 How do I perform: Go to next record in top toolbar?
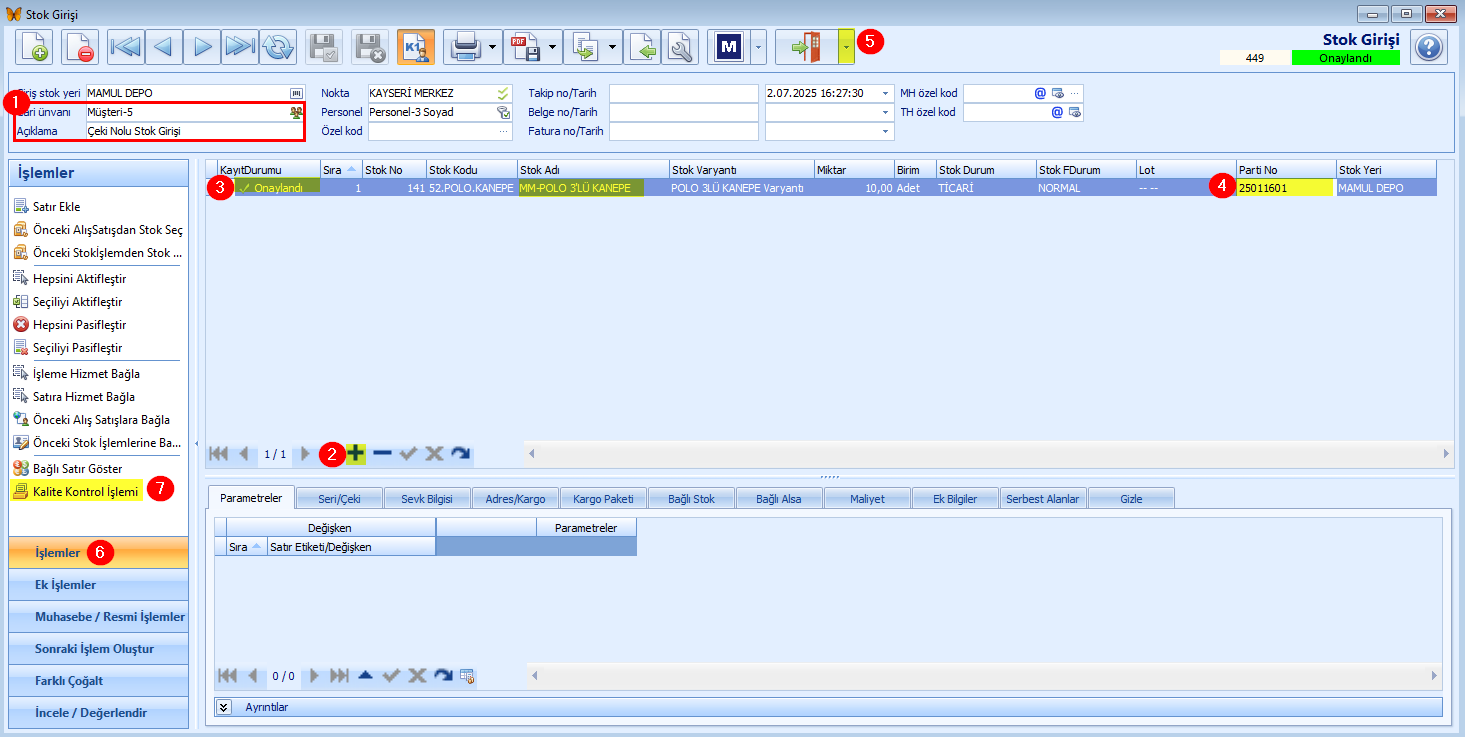pos(202,47)
